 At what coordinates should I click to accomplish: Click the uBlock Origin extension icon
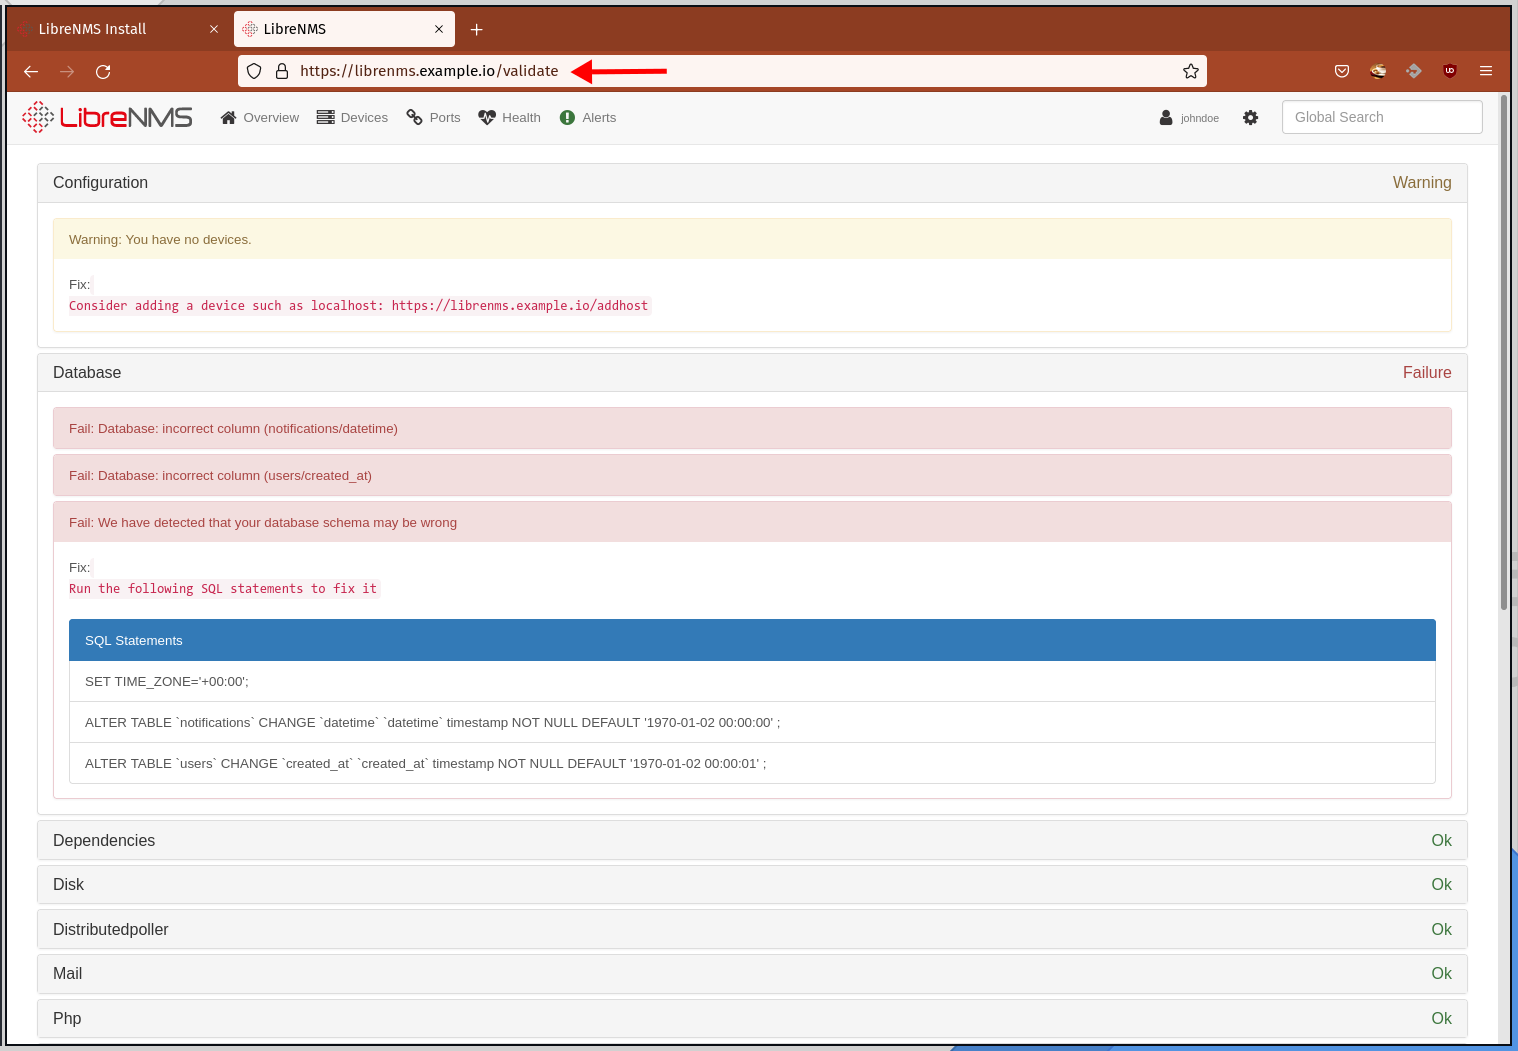click(x=1449, y=71)
